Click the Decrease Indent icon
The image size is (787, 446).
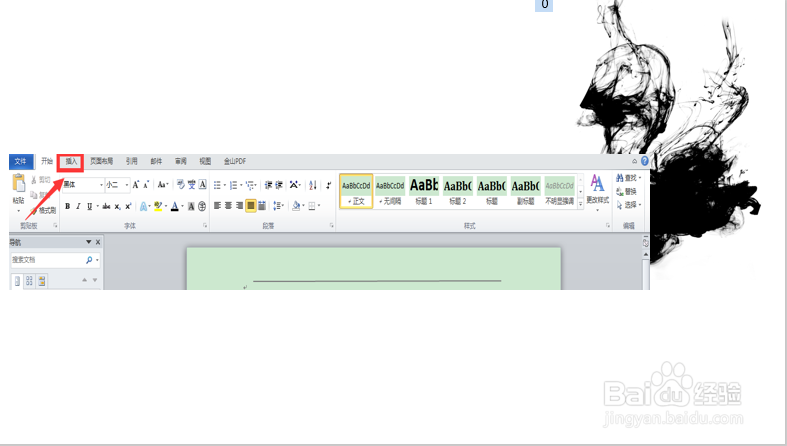(269, 185)
